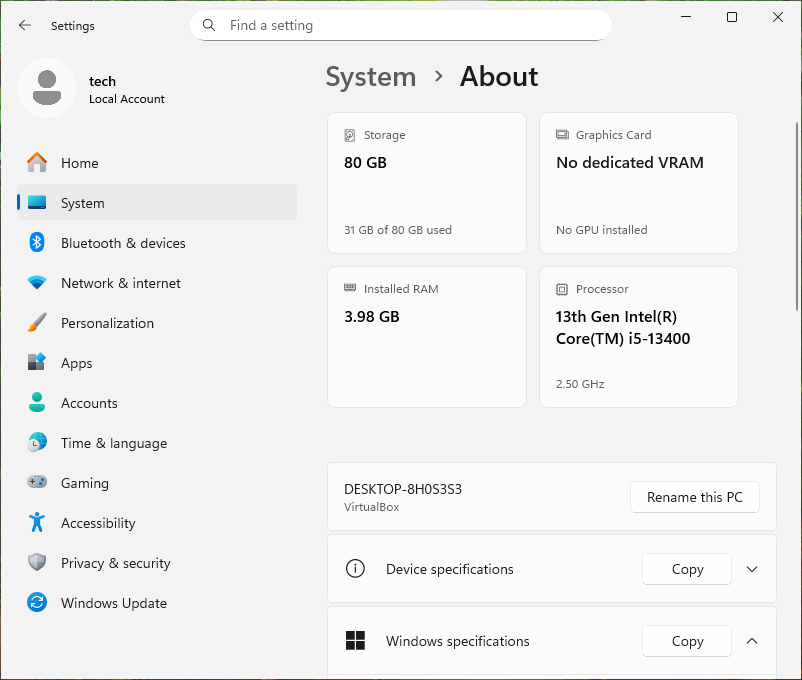The image size is (802, 680).
Task: Maximize the Settings window
Action: tap(732, 17)
